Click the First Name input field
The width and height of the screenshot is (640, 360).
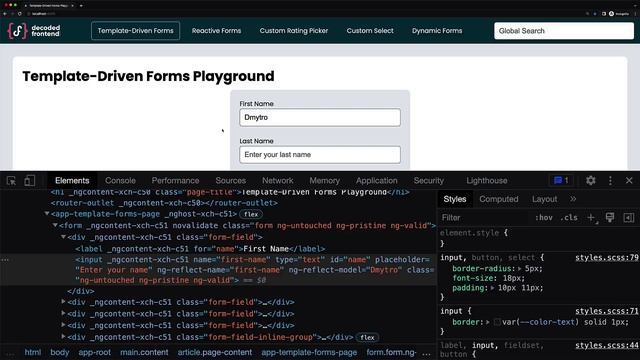tap(320, 117)
